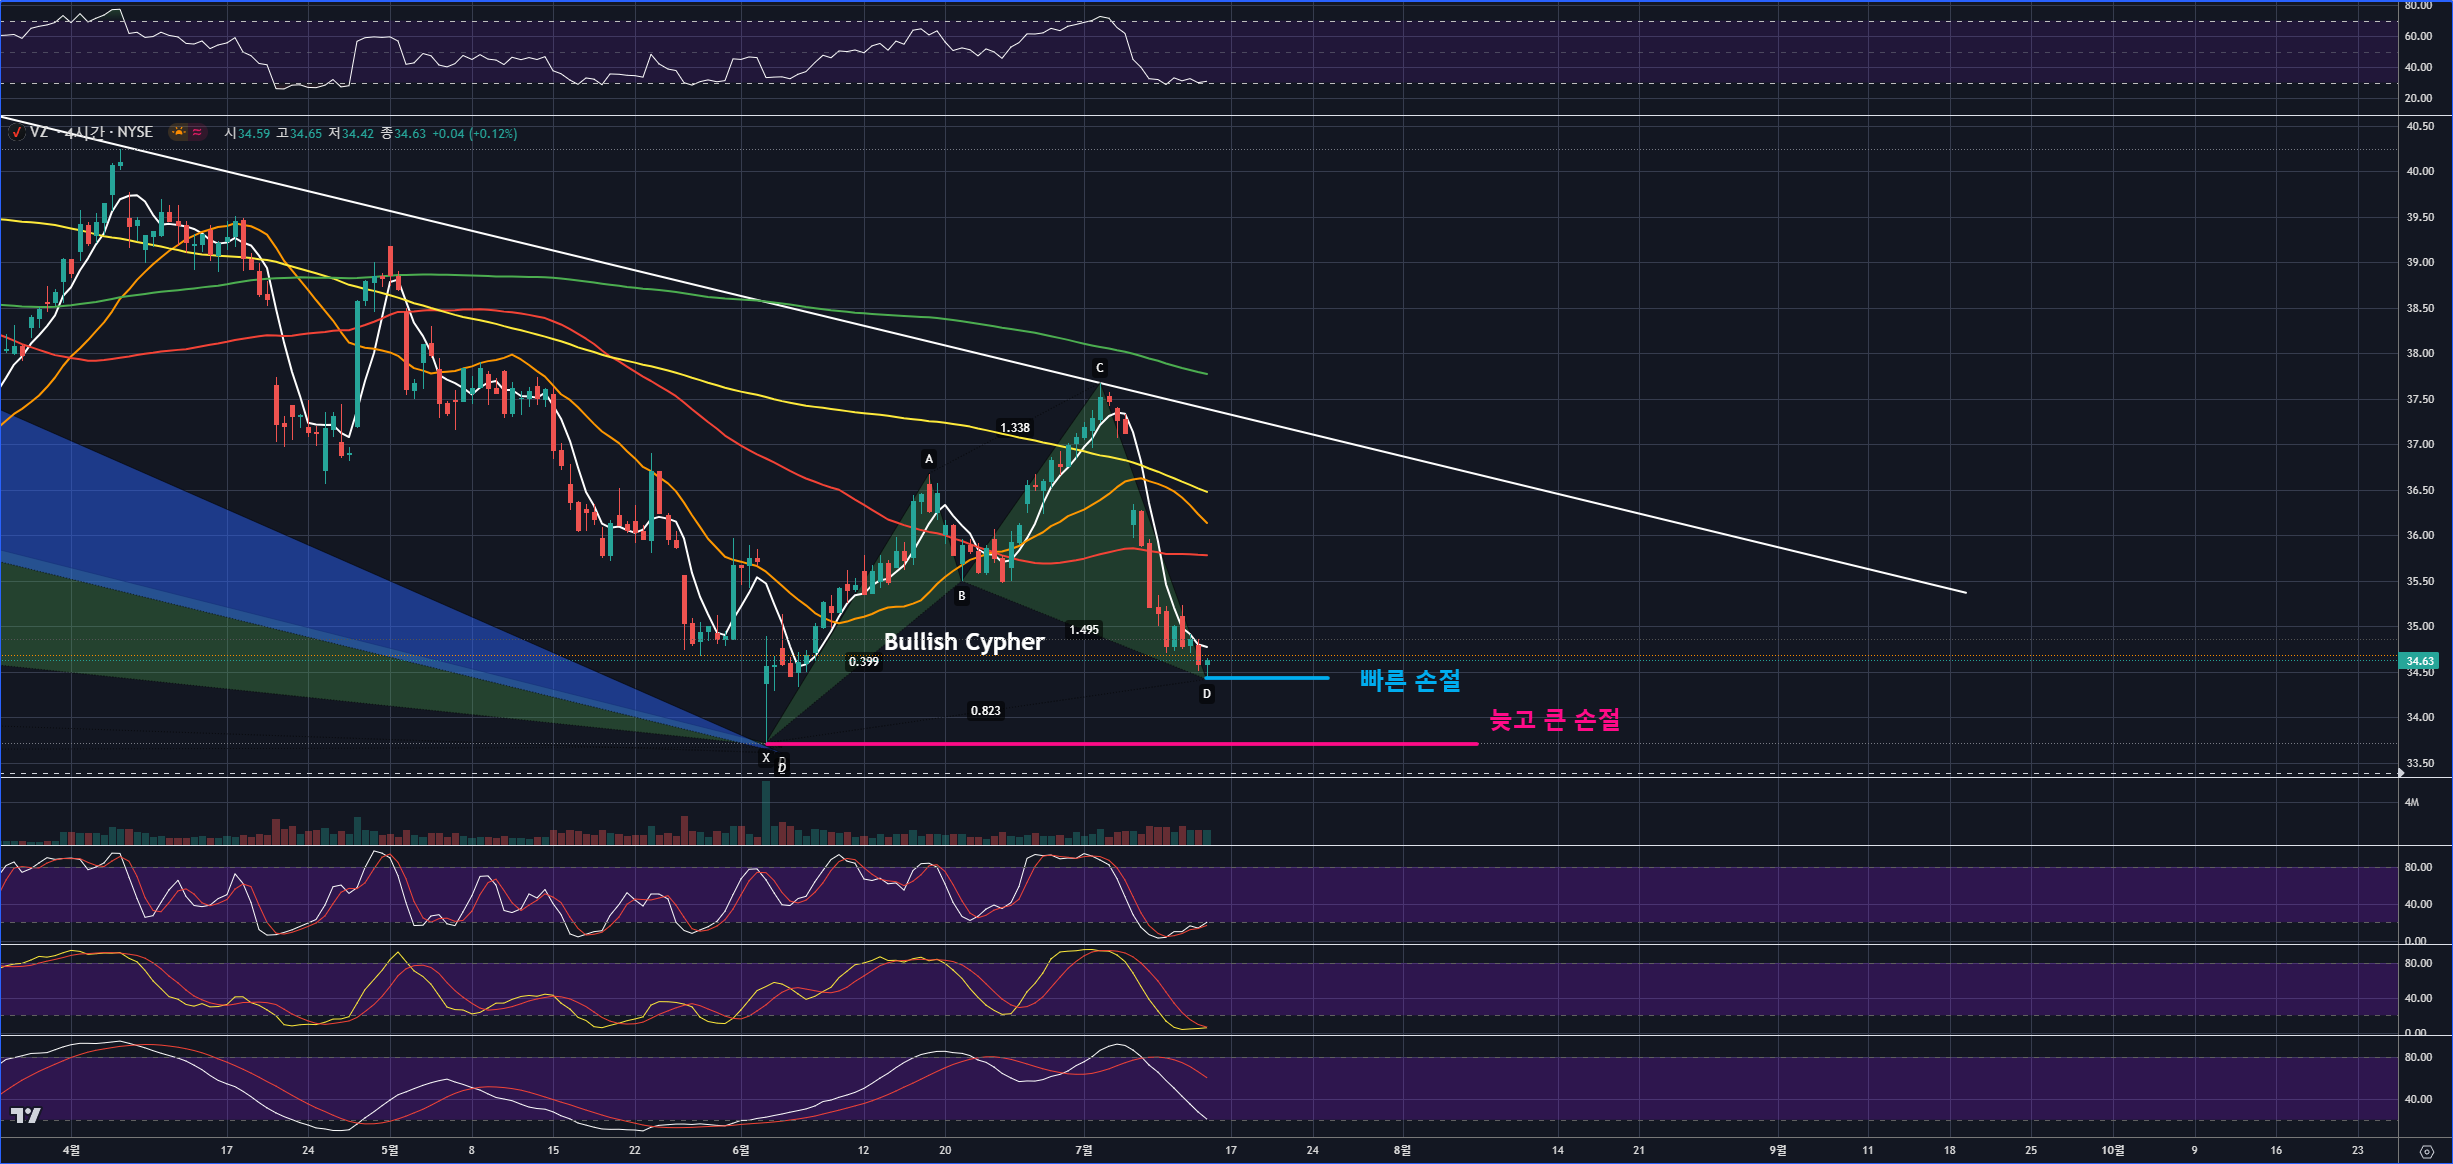Screen dimensions: 2453x1164
Task: Click the small arrow marker near 33.50
Action: (x=2400, y=773)
